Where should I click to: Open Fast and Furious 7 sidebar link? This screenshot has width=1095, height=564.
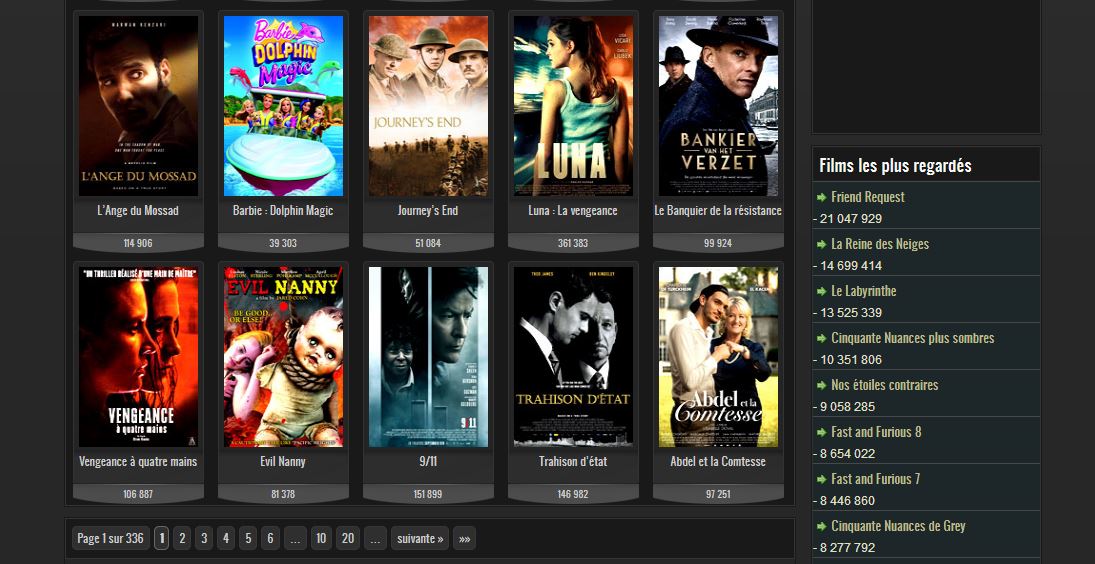tap(876, 479)
